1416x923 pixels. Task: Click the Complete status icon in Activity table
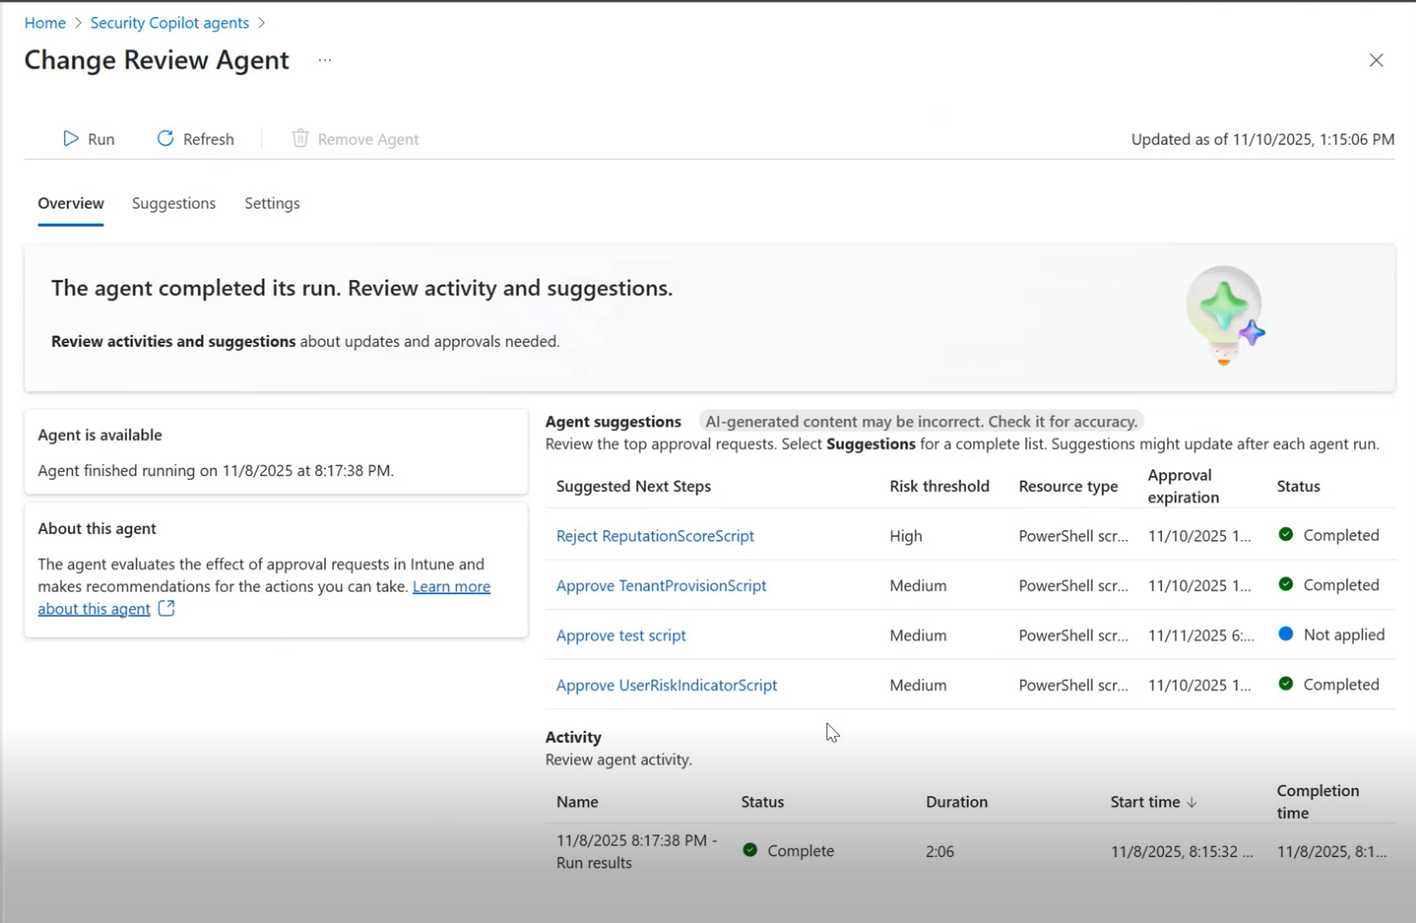pos(749,851)
